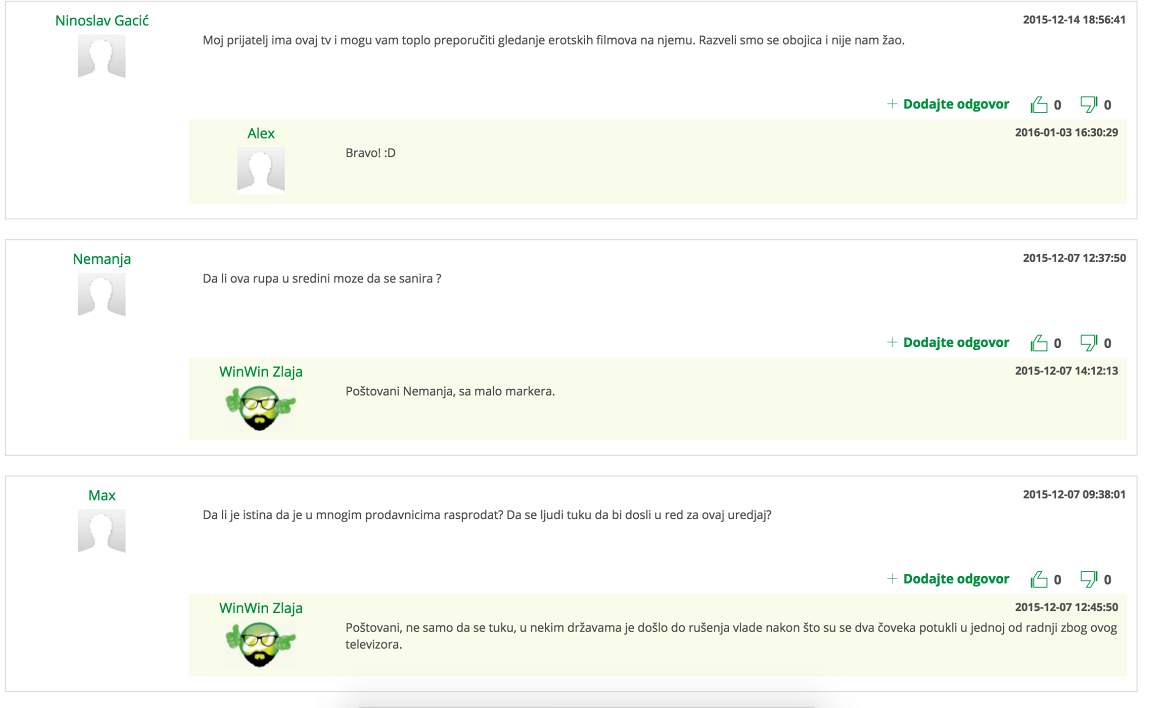Click Alex's gray avatar image
Image resolution: width=1150 pixels, height=708 pixels.
[x=261, y=169]
